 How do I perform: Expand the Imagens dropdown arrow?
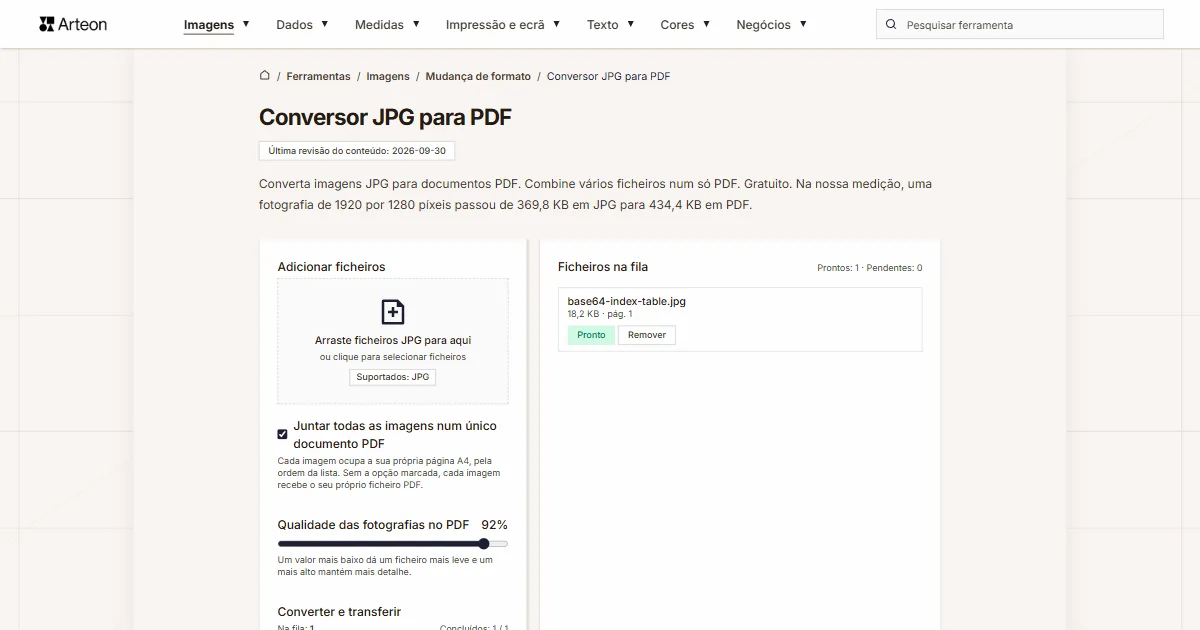point(246,24)
